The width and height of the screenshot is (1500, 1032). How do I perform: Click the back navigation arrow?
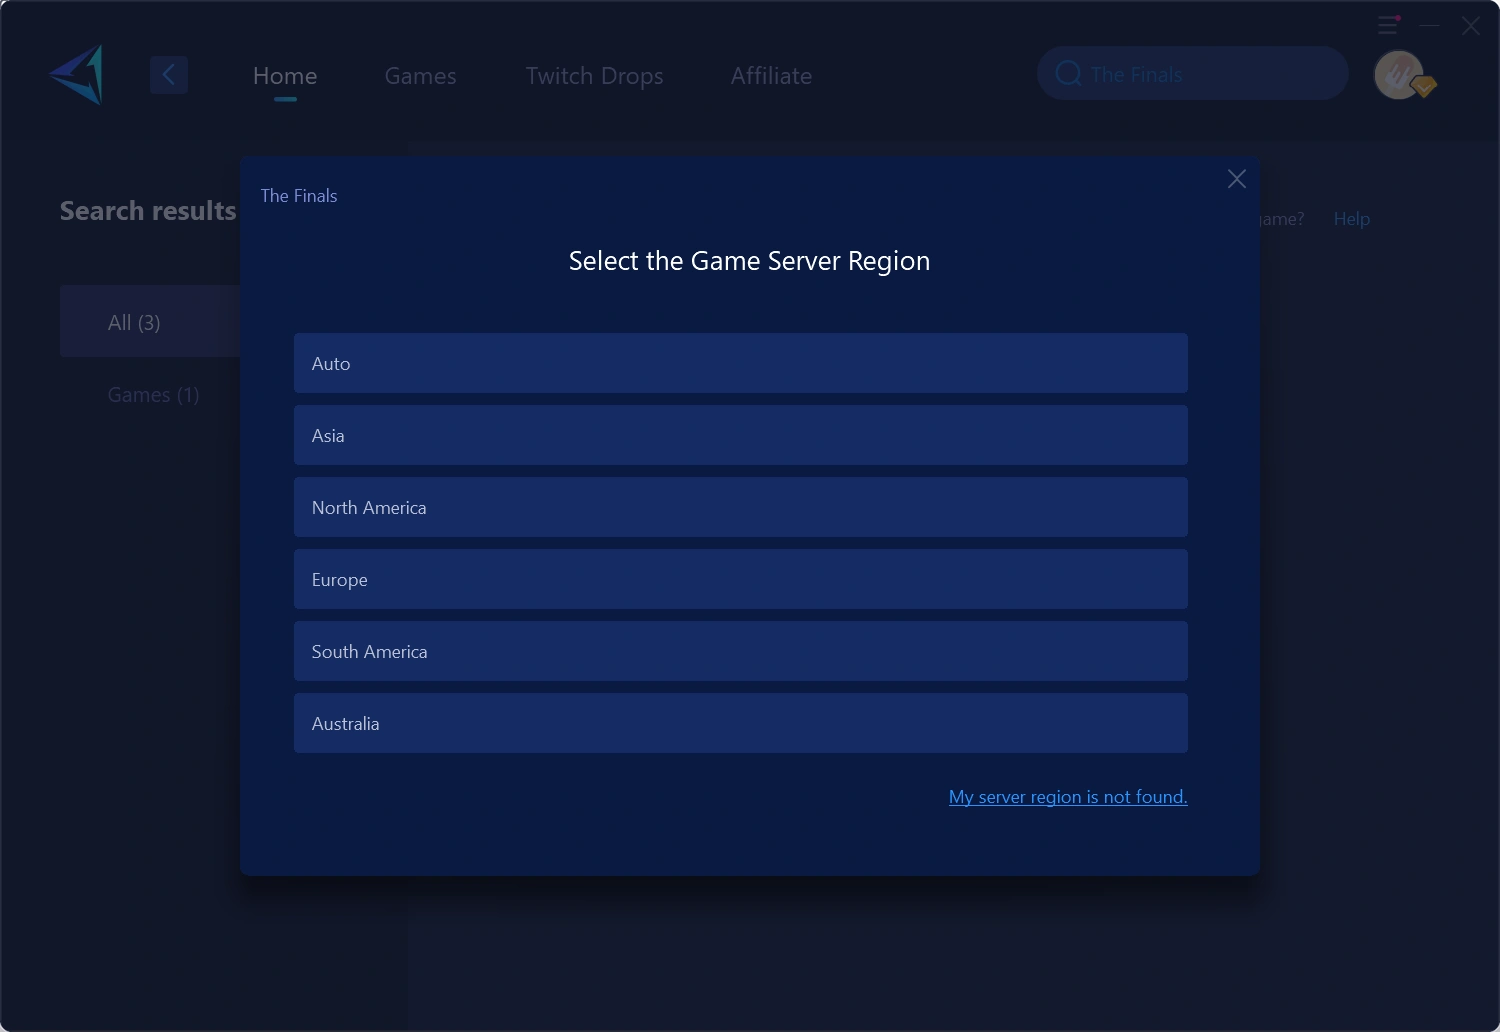[169, 74]
